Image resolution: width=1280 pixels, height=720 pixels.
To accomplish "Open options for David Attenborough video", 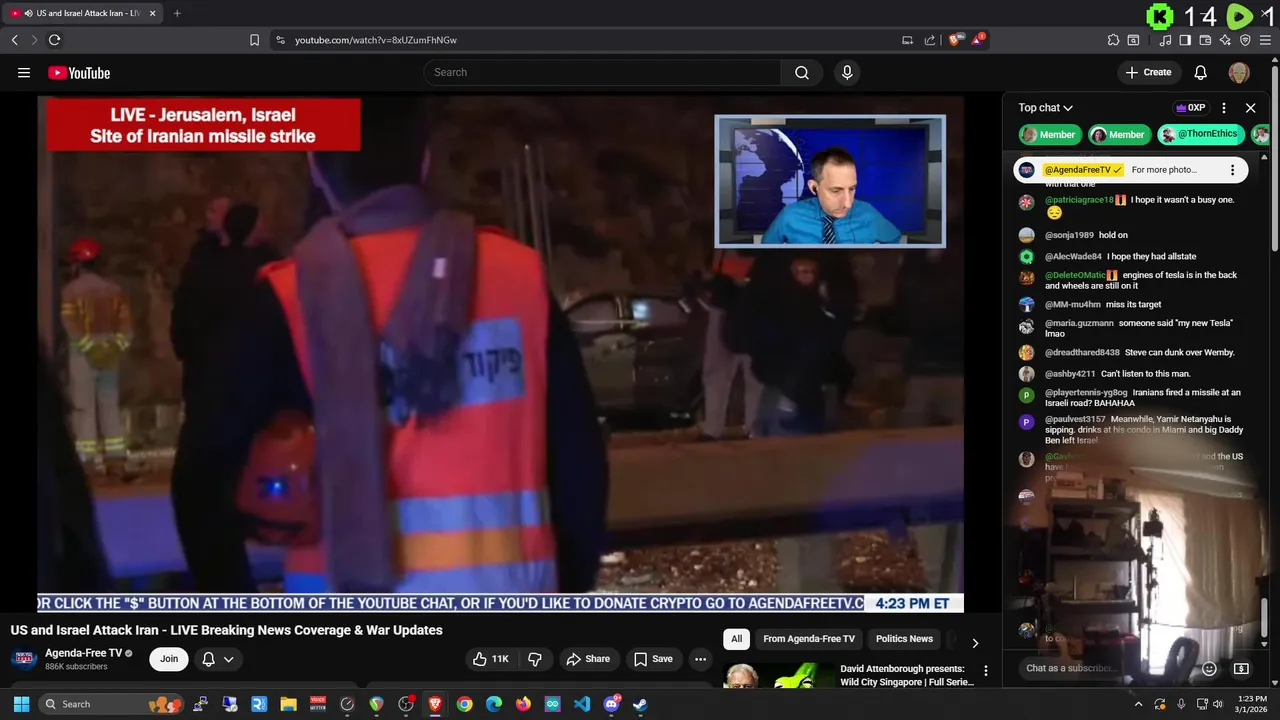I will coord(986,671).
